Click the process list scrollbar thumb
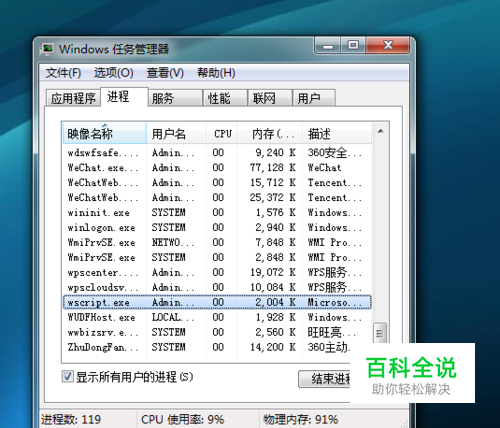Screen dimensions: 500x428 pos(380,333)
